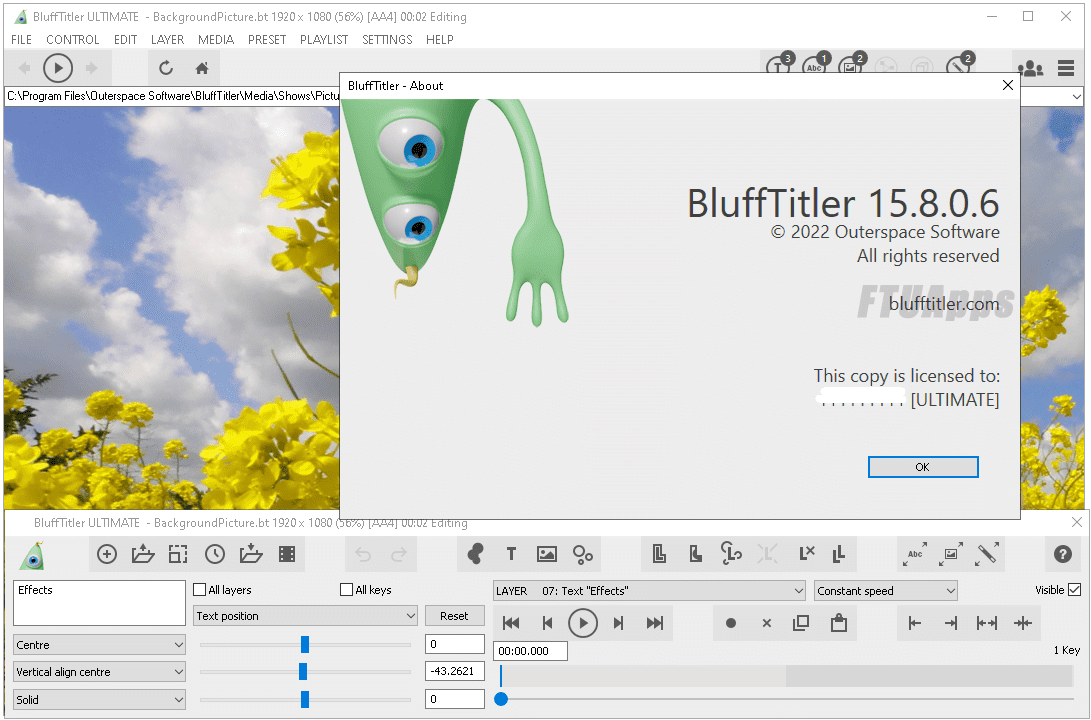Click the second property slider handle
This screenshot has height=720, width=1091.
click(303, 672)
